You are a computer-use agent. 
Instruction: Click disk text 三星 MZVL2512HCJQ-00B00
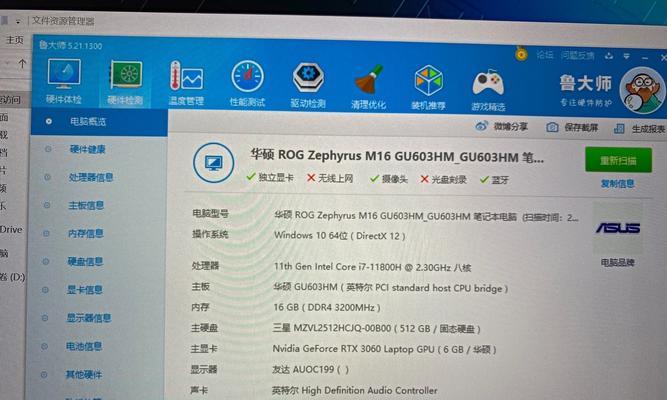[x=331, y=328]
